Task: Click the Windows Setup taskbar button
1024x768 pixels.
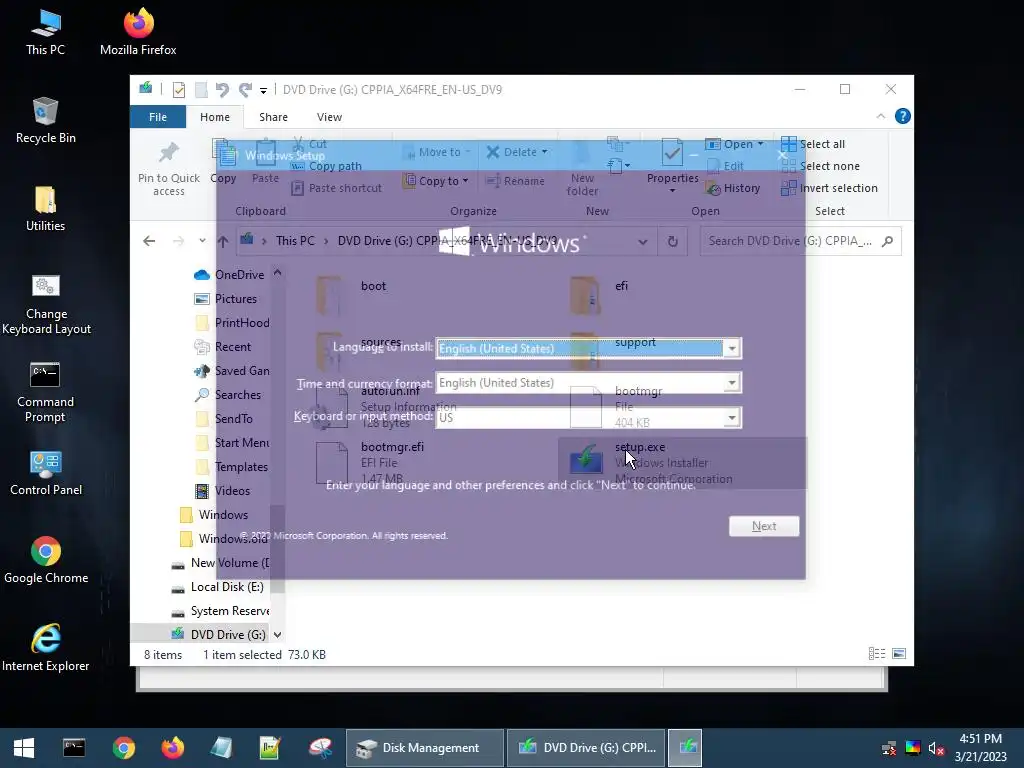Action: [x=685, y=748]
